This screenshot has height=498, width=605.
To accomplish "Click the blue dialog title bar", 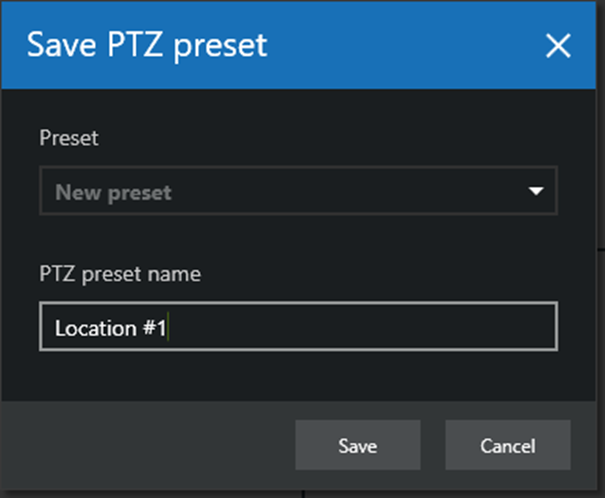I will (400, 45).
